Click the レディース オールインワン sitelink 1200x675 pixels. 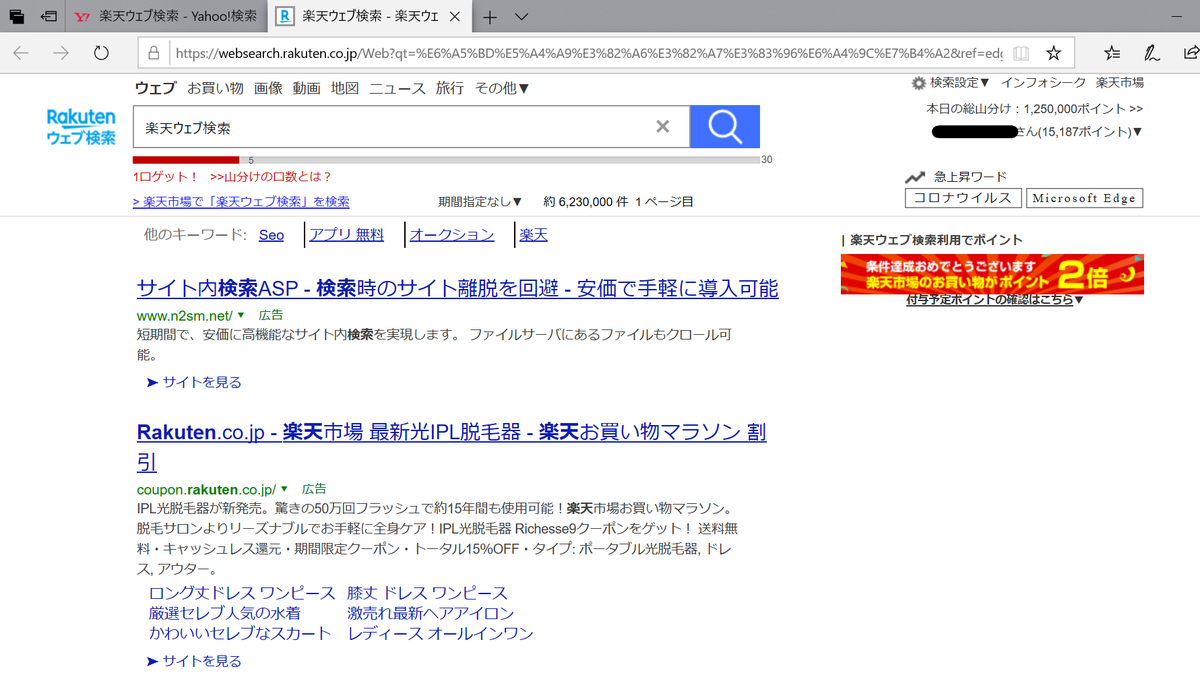[440, 633]
